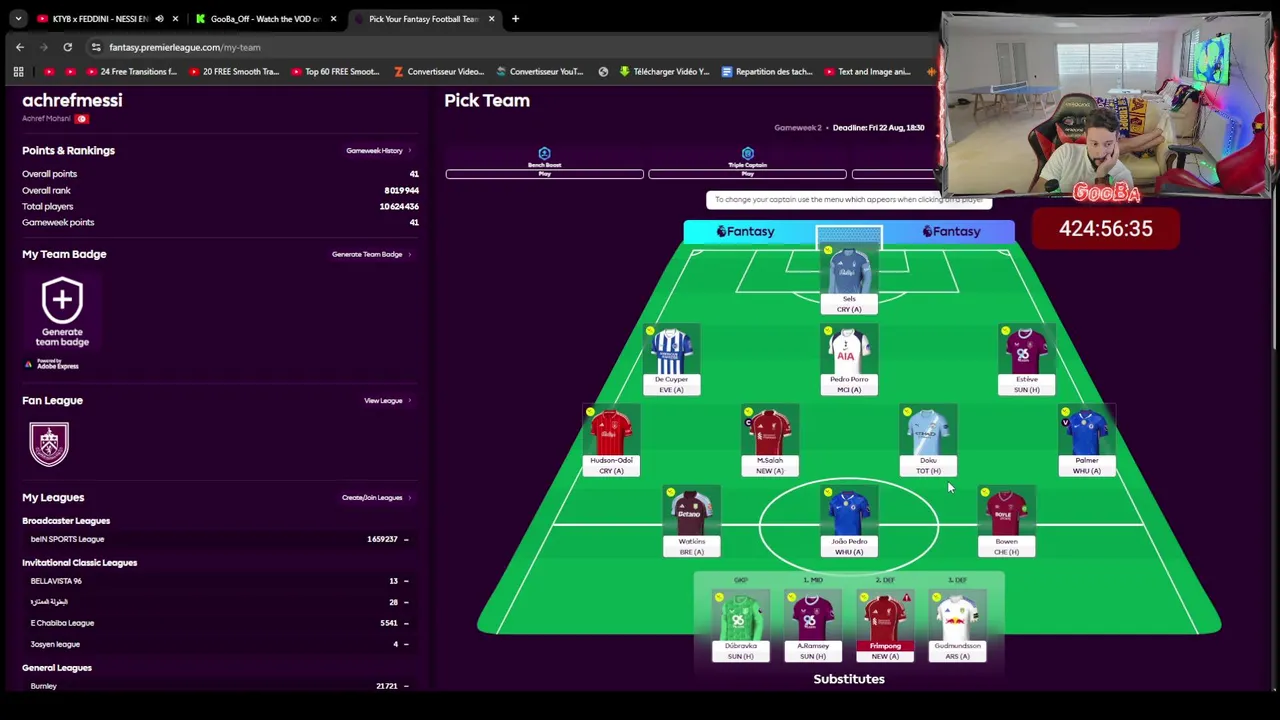Open info icon on Watkins's card
The height and width of the screenshot is (720, 1280).
point(670,492)
